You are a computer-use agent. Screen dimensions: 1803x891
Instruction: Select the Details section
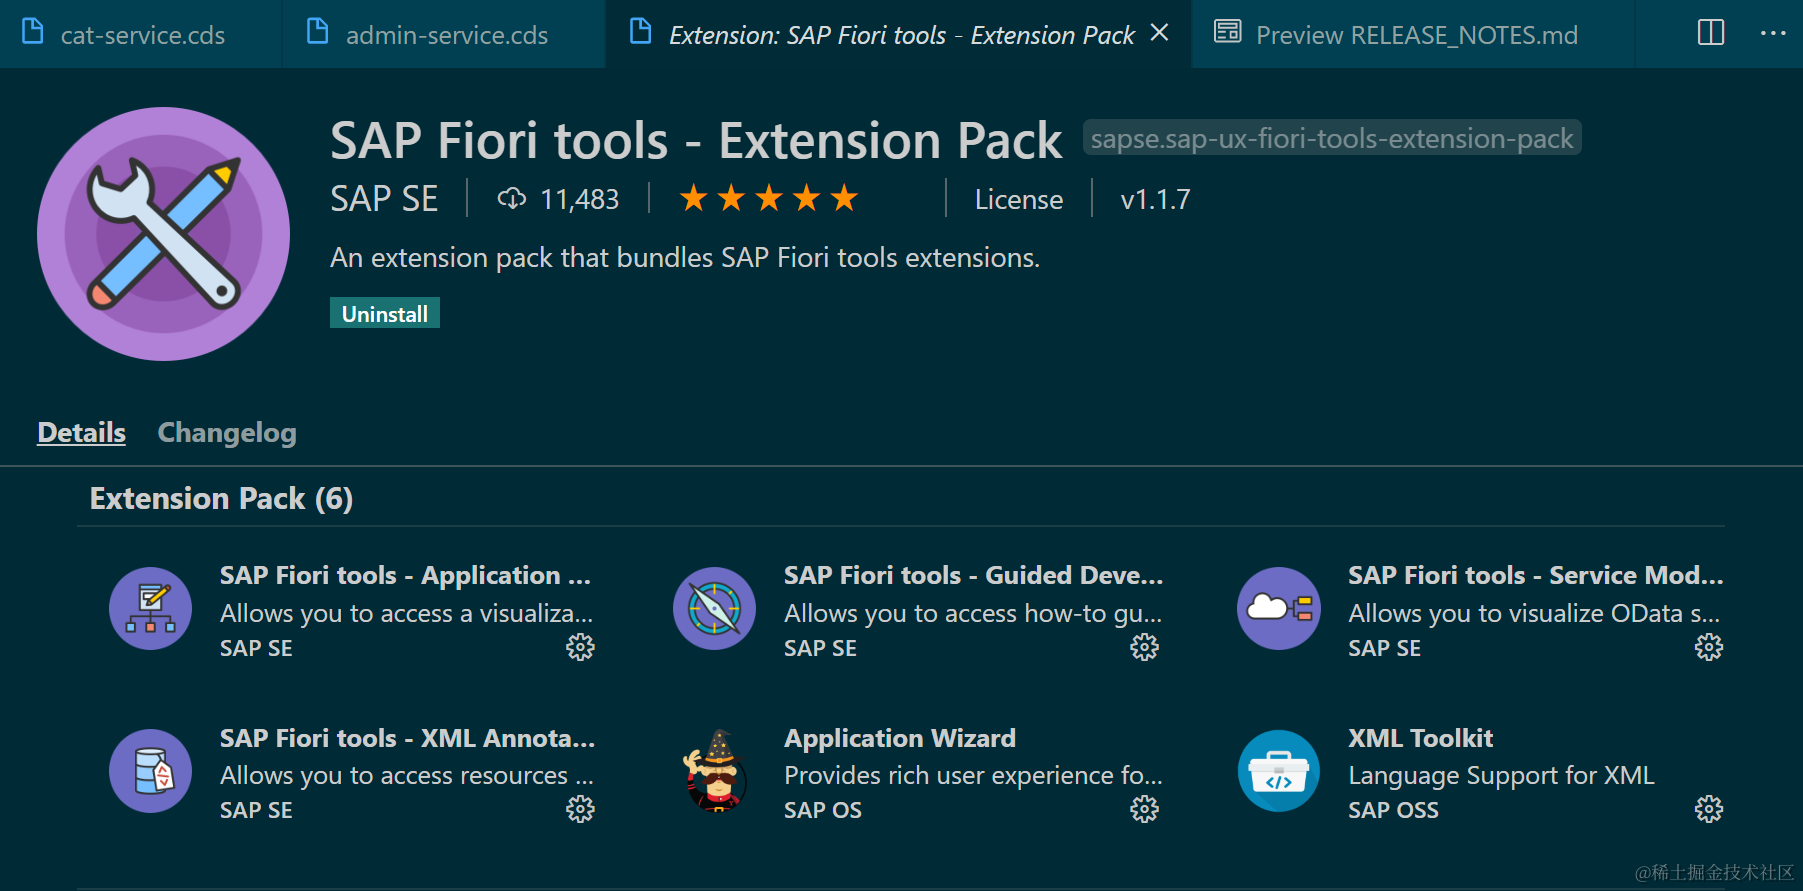point(81,432)
